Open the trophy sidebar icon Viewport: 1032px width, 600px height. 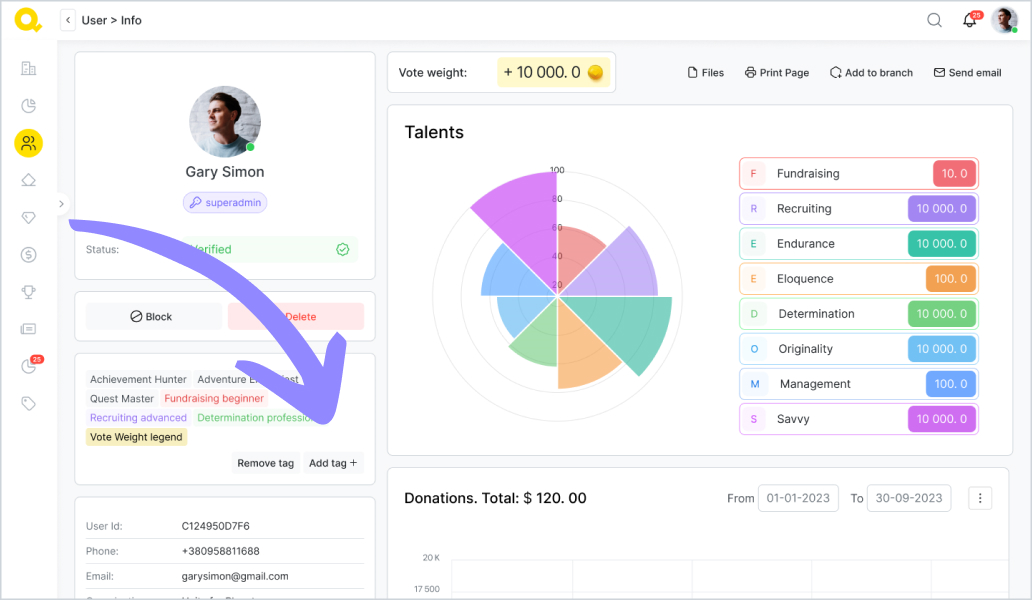pos(29,292)
